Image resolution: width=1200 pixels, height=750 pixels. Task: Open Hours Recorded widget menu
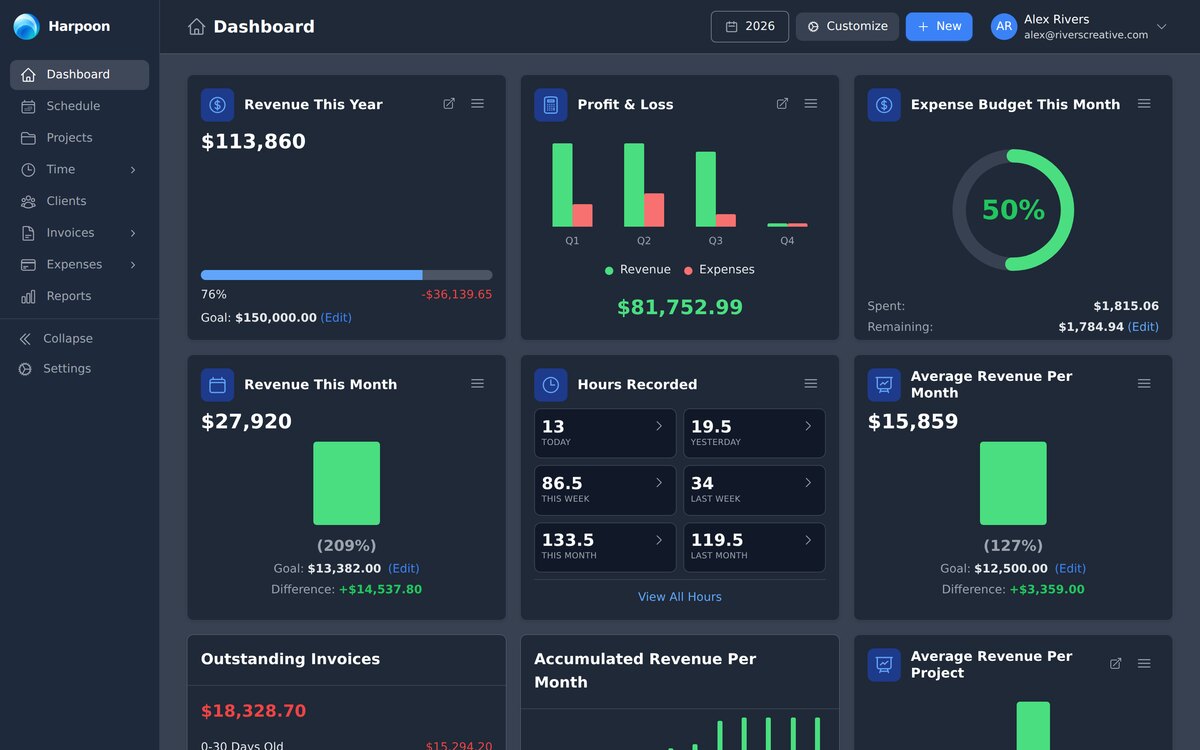point(811,384)
